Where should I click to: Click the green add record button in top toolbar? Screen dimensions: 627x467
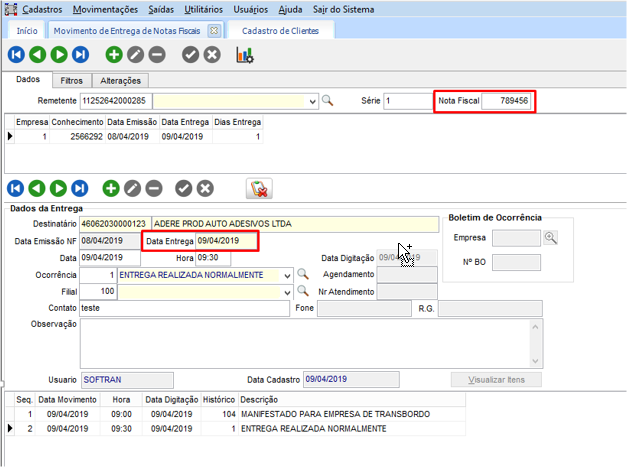[113, 55]
